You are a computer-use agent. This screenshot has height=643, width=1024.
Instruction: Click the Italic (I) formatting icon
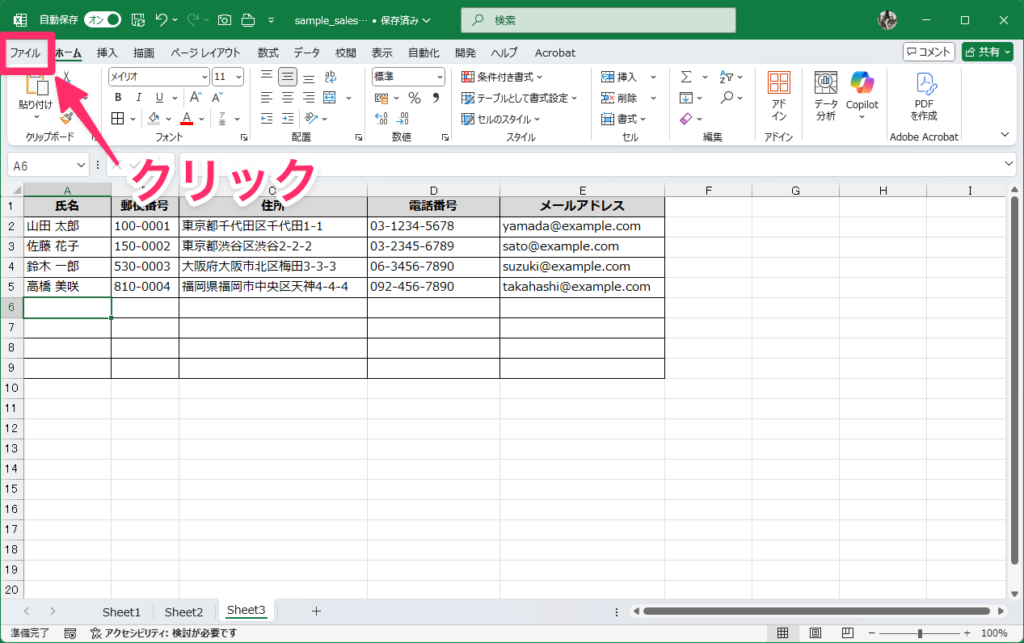(x=136, y=98)
